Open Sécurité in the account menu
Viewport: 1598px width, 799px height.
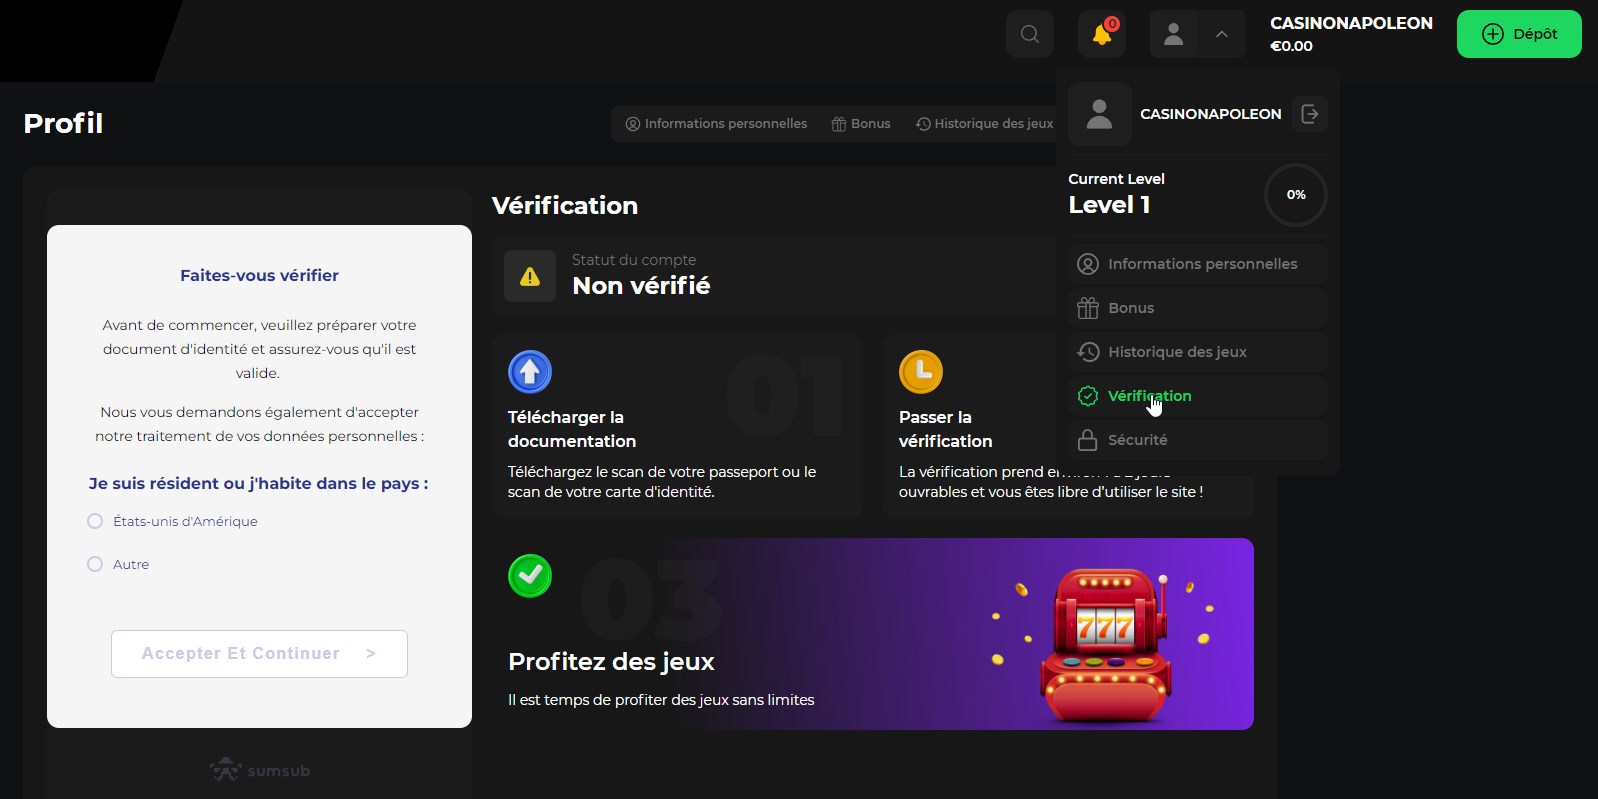tap(1198, 440)
